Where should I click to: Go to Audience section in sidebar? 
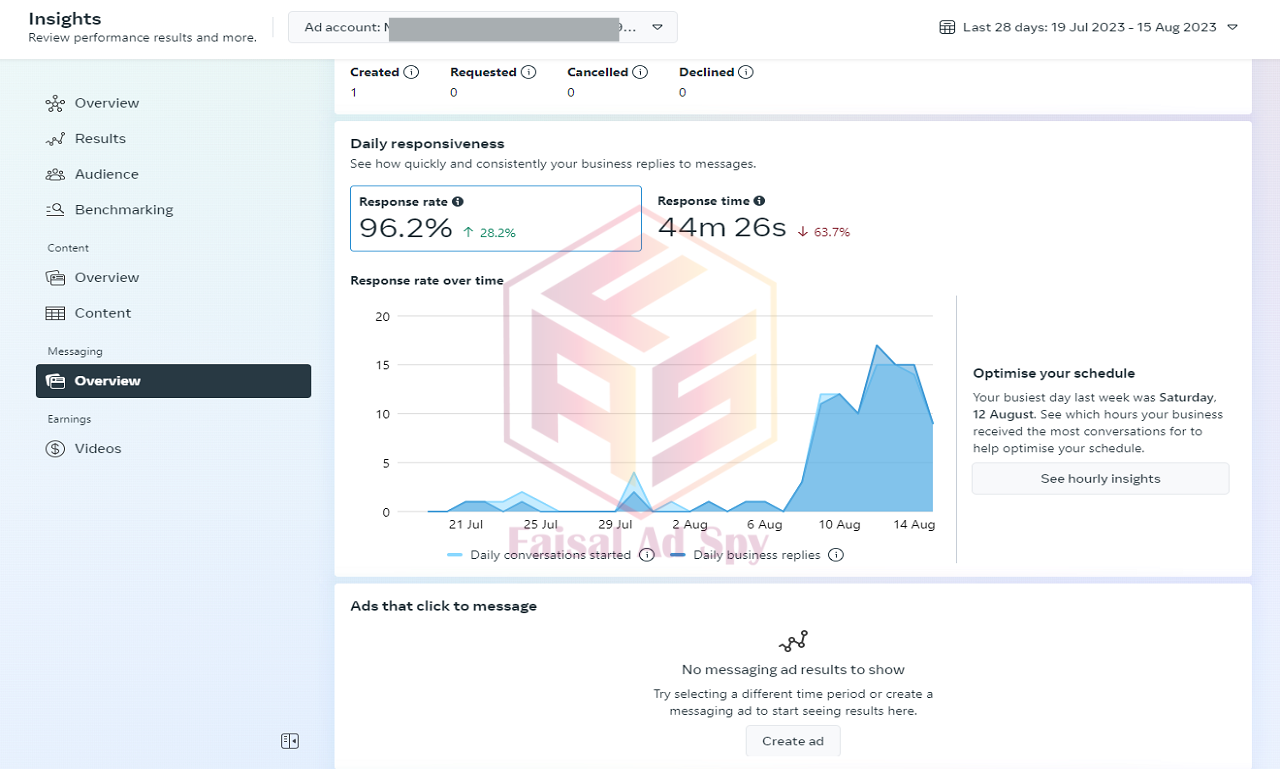[106, 174]
